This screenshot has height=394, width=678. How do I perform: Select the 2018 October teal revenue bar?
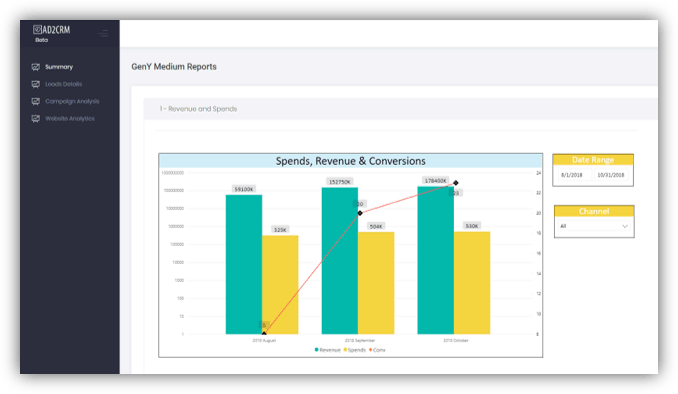pyautogui.click(x=435, y=260)
